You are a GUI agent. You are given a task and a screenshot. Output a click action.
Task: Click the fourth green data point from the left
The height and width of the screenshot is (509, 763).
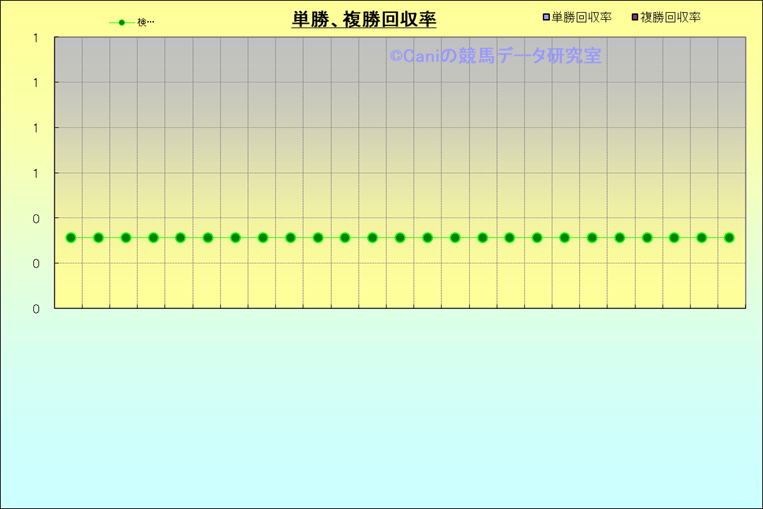[x=153, y=238]
